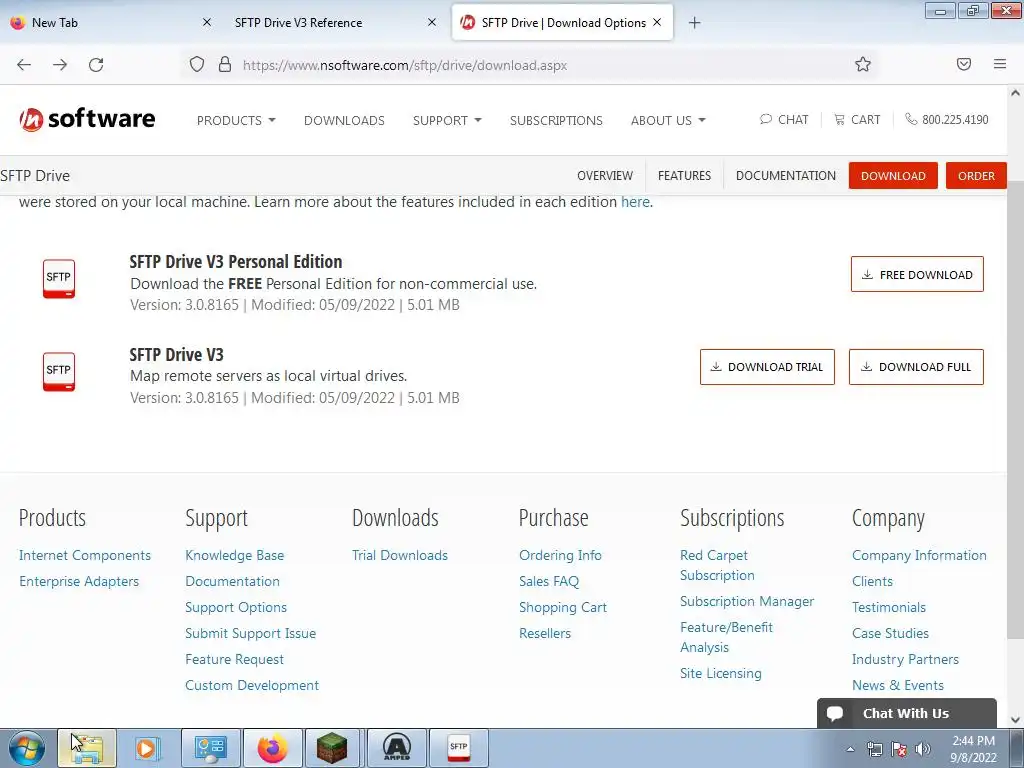
Task: Click the red DOWNLOAD button
Action: pyautogui.click(x=893, y=176)
